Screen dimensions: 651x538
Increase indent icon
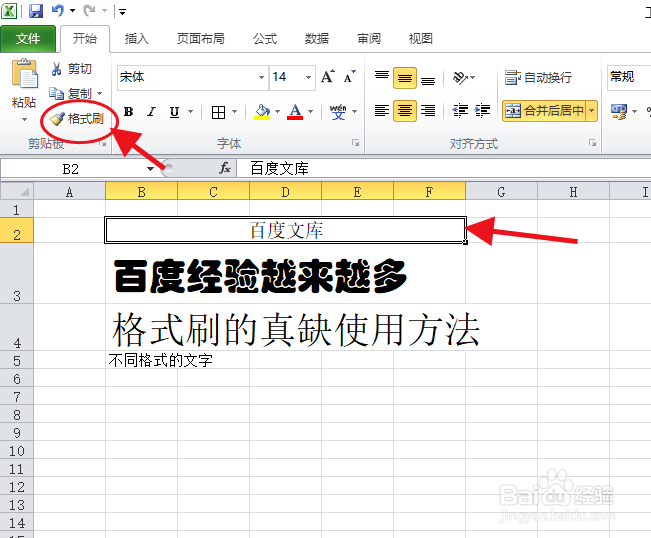(482, 111)
